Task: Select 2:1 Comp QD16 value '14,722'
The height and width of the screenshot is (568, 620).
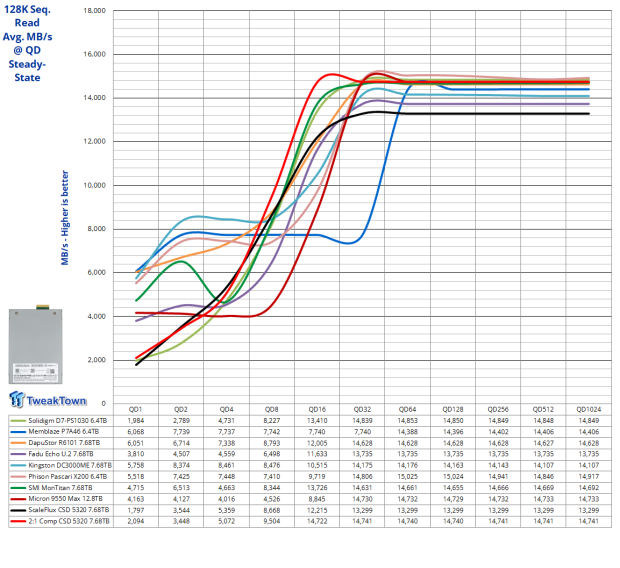Action: (317, 521)
